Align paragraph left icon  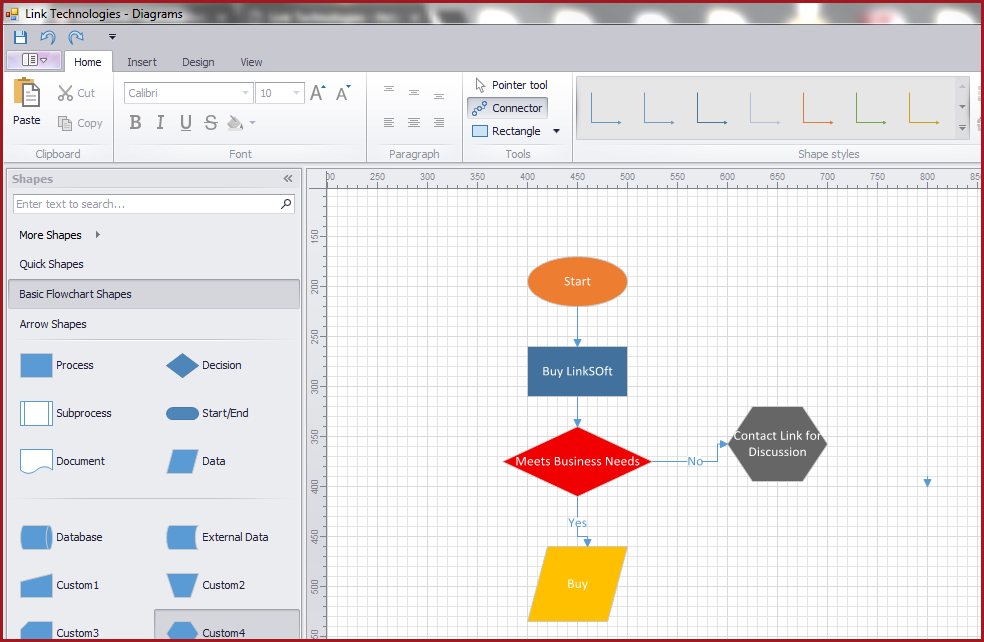[x=389, y=122]
